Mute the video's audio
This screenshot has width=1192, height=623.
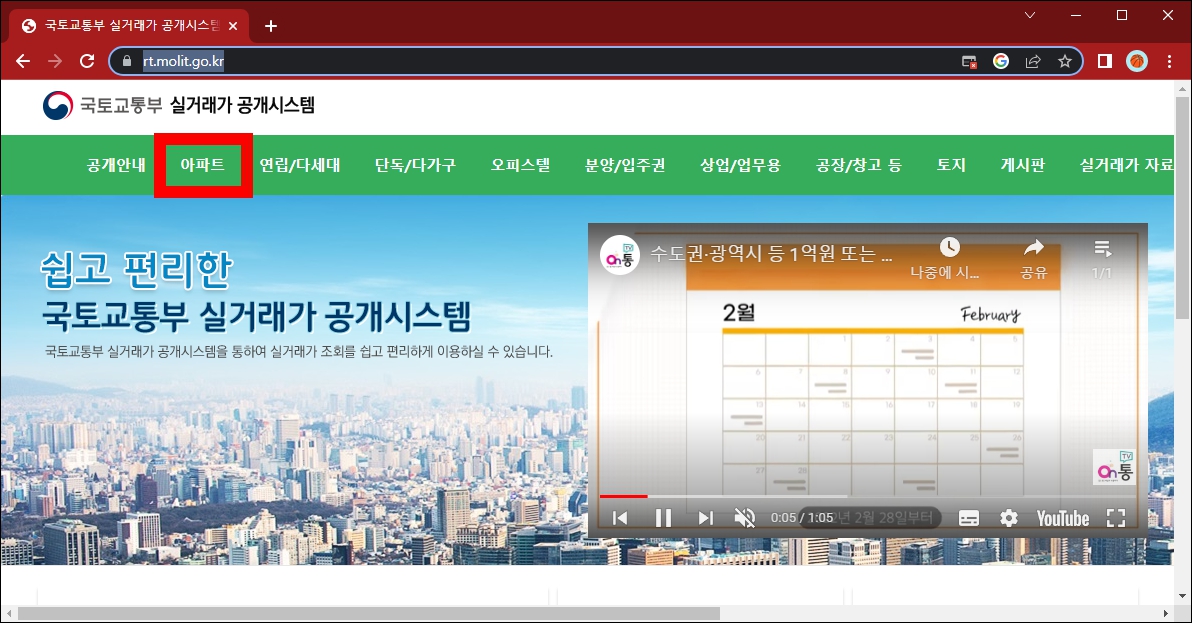pyautogui.click(x=745, y=518)
